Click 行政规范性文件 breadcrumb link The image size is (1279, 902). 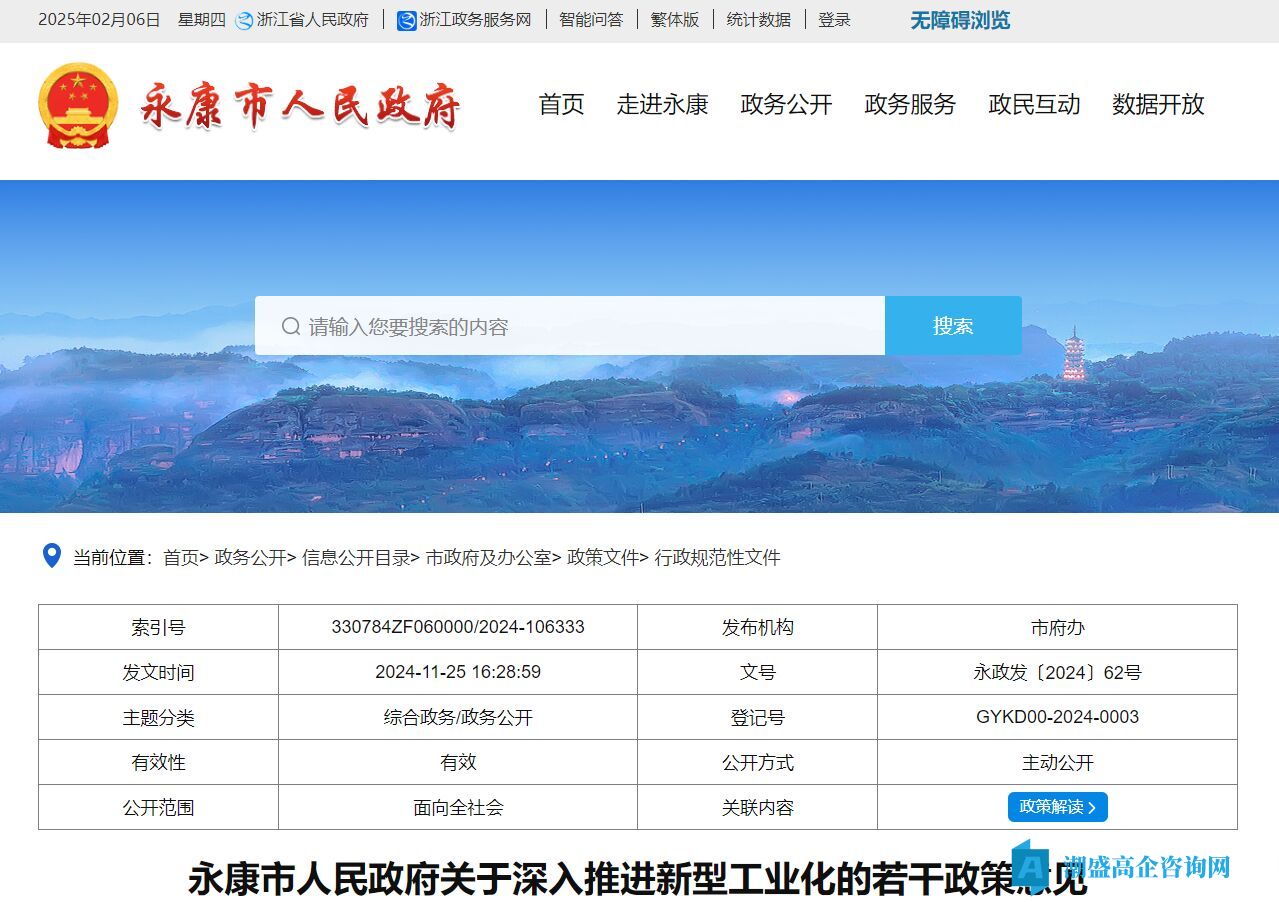point(717,558)
